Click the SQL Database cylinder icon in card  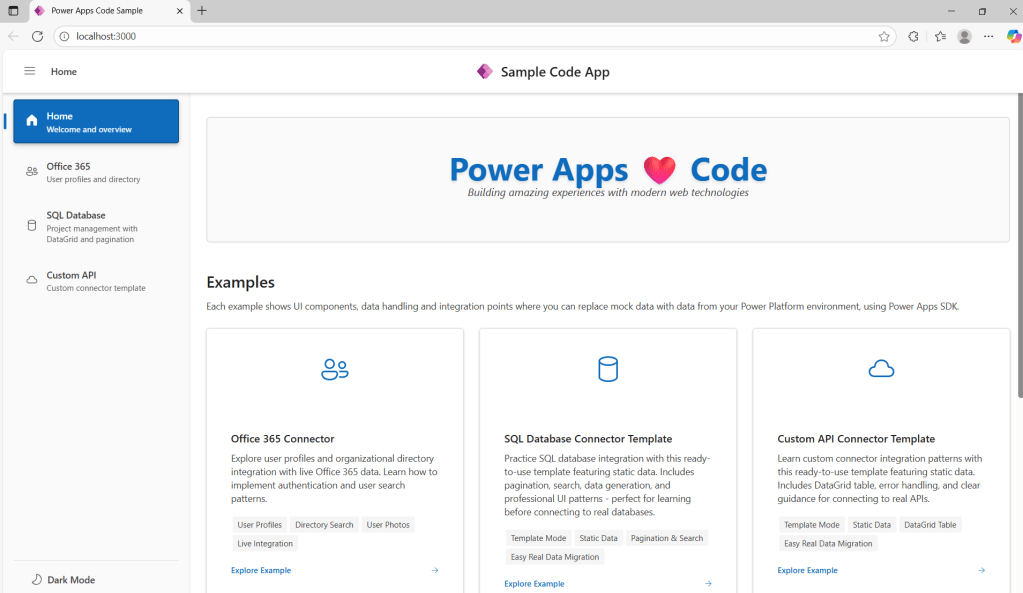pyautogui.click(x=608, y=369)
